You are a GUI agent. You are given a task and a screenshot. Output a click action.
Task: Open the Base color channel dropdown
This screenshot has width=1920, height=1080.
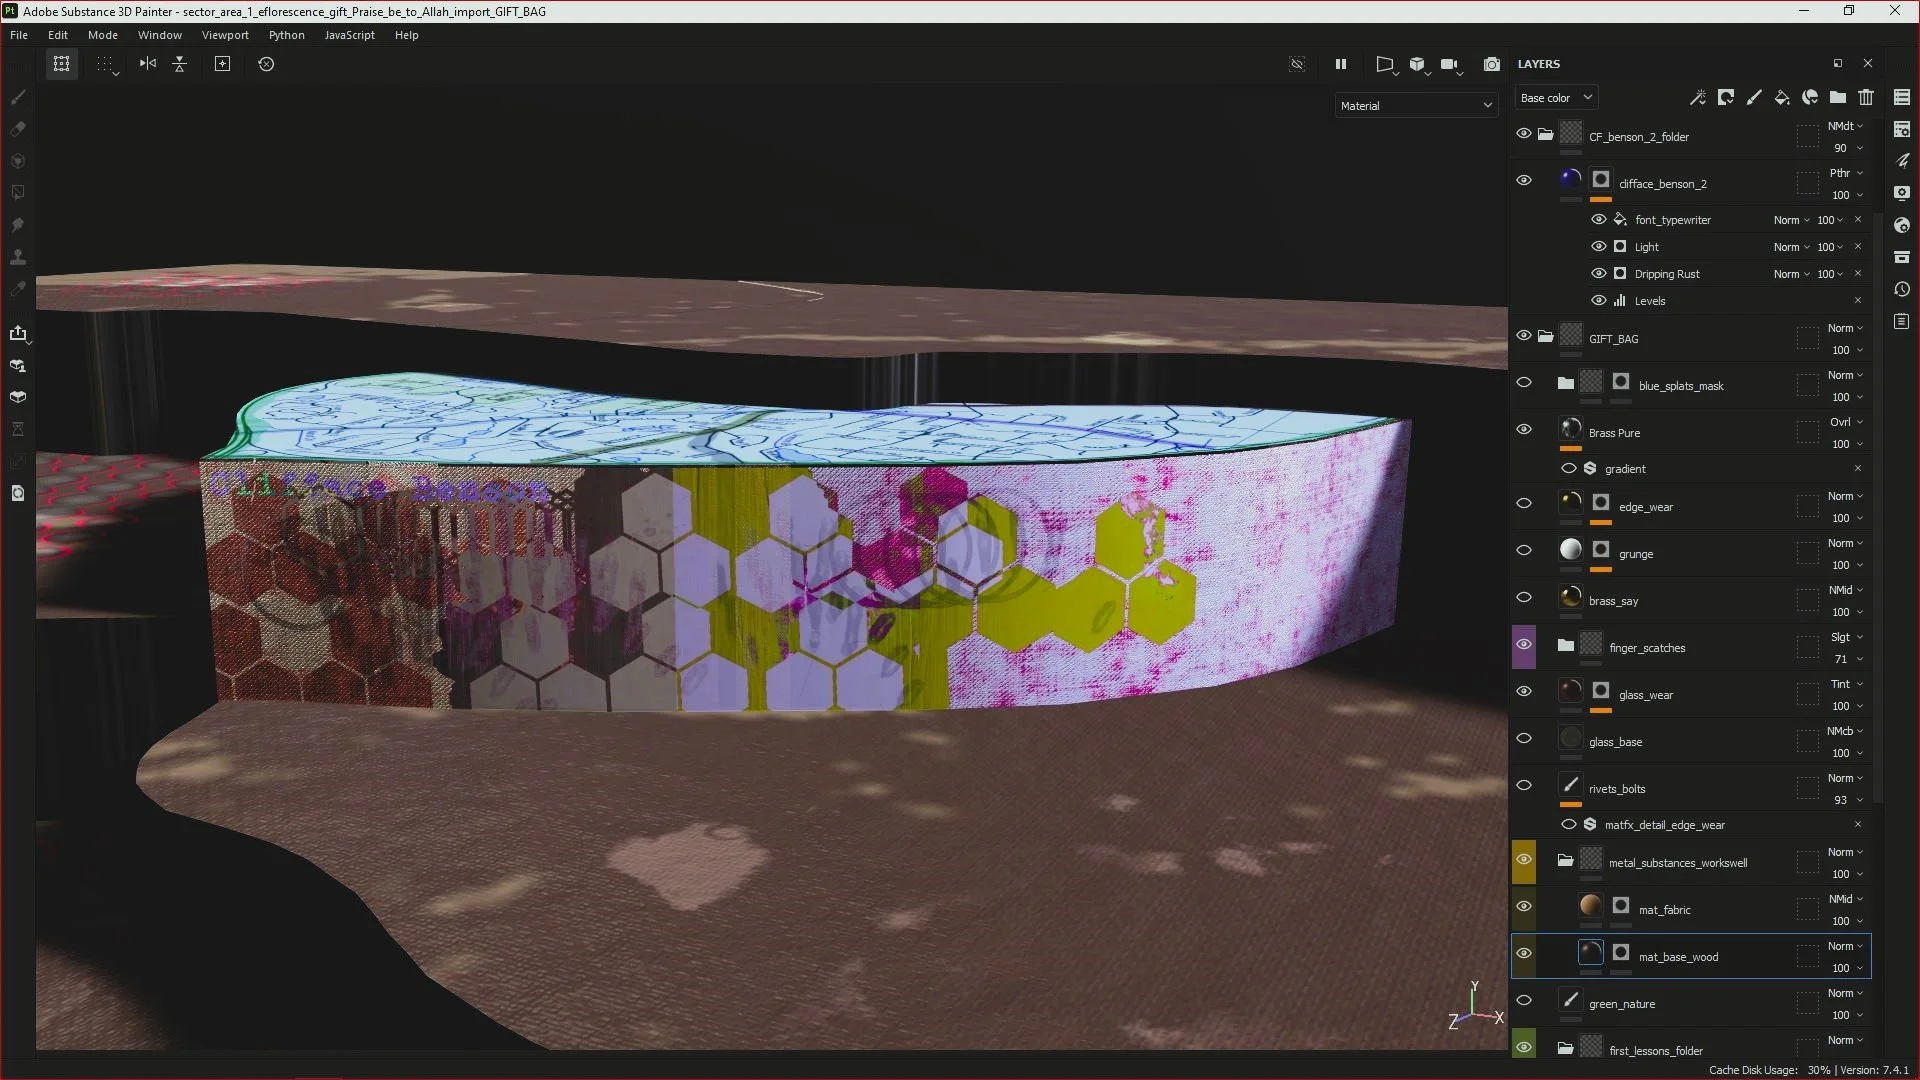(1556, 98)
